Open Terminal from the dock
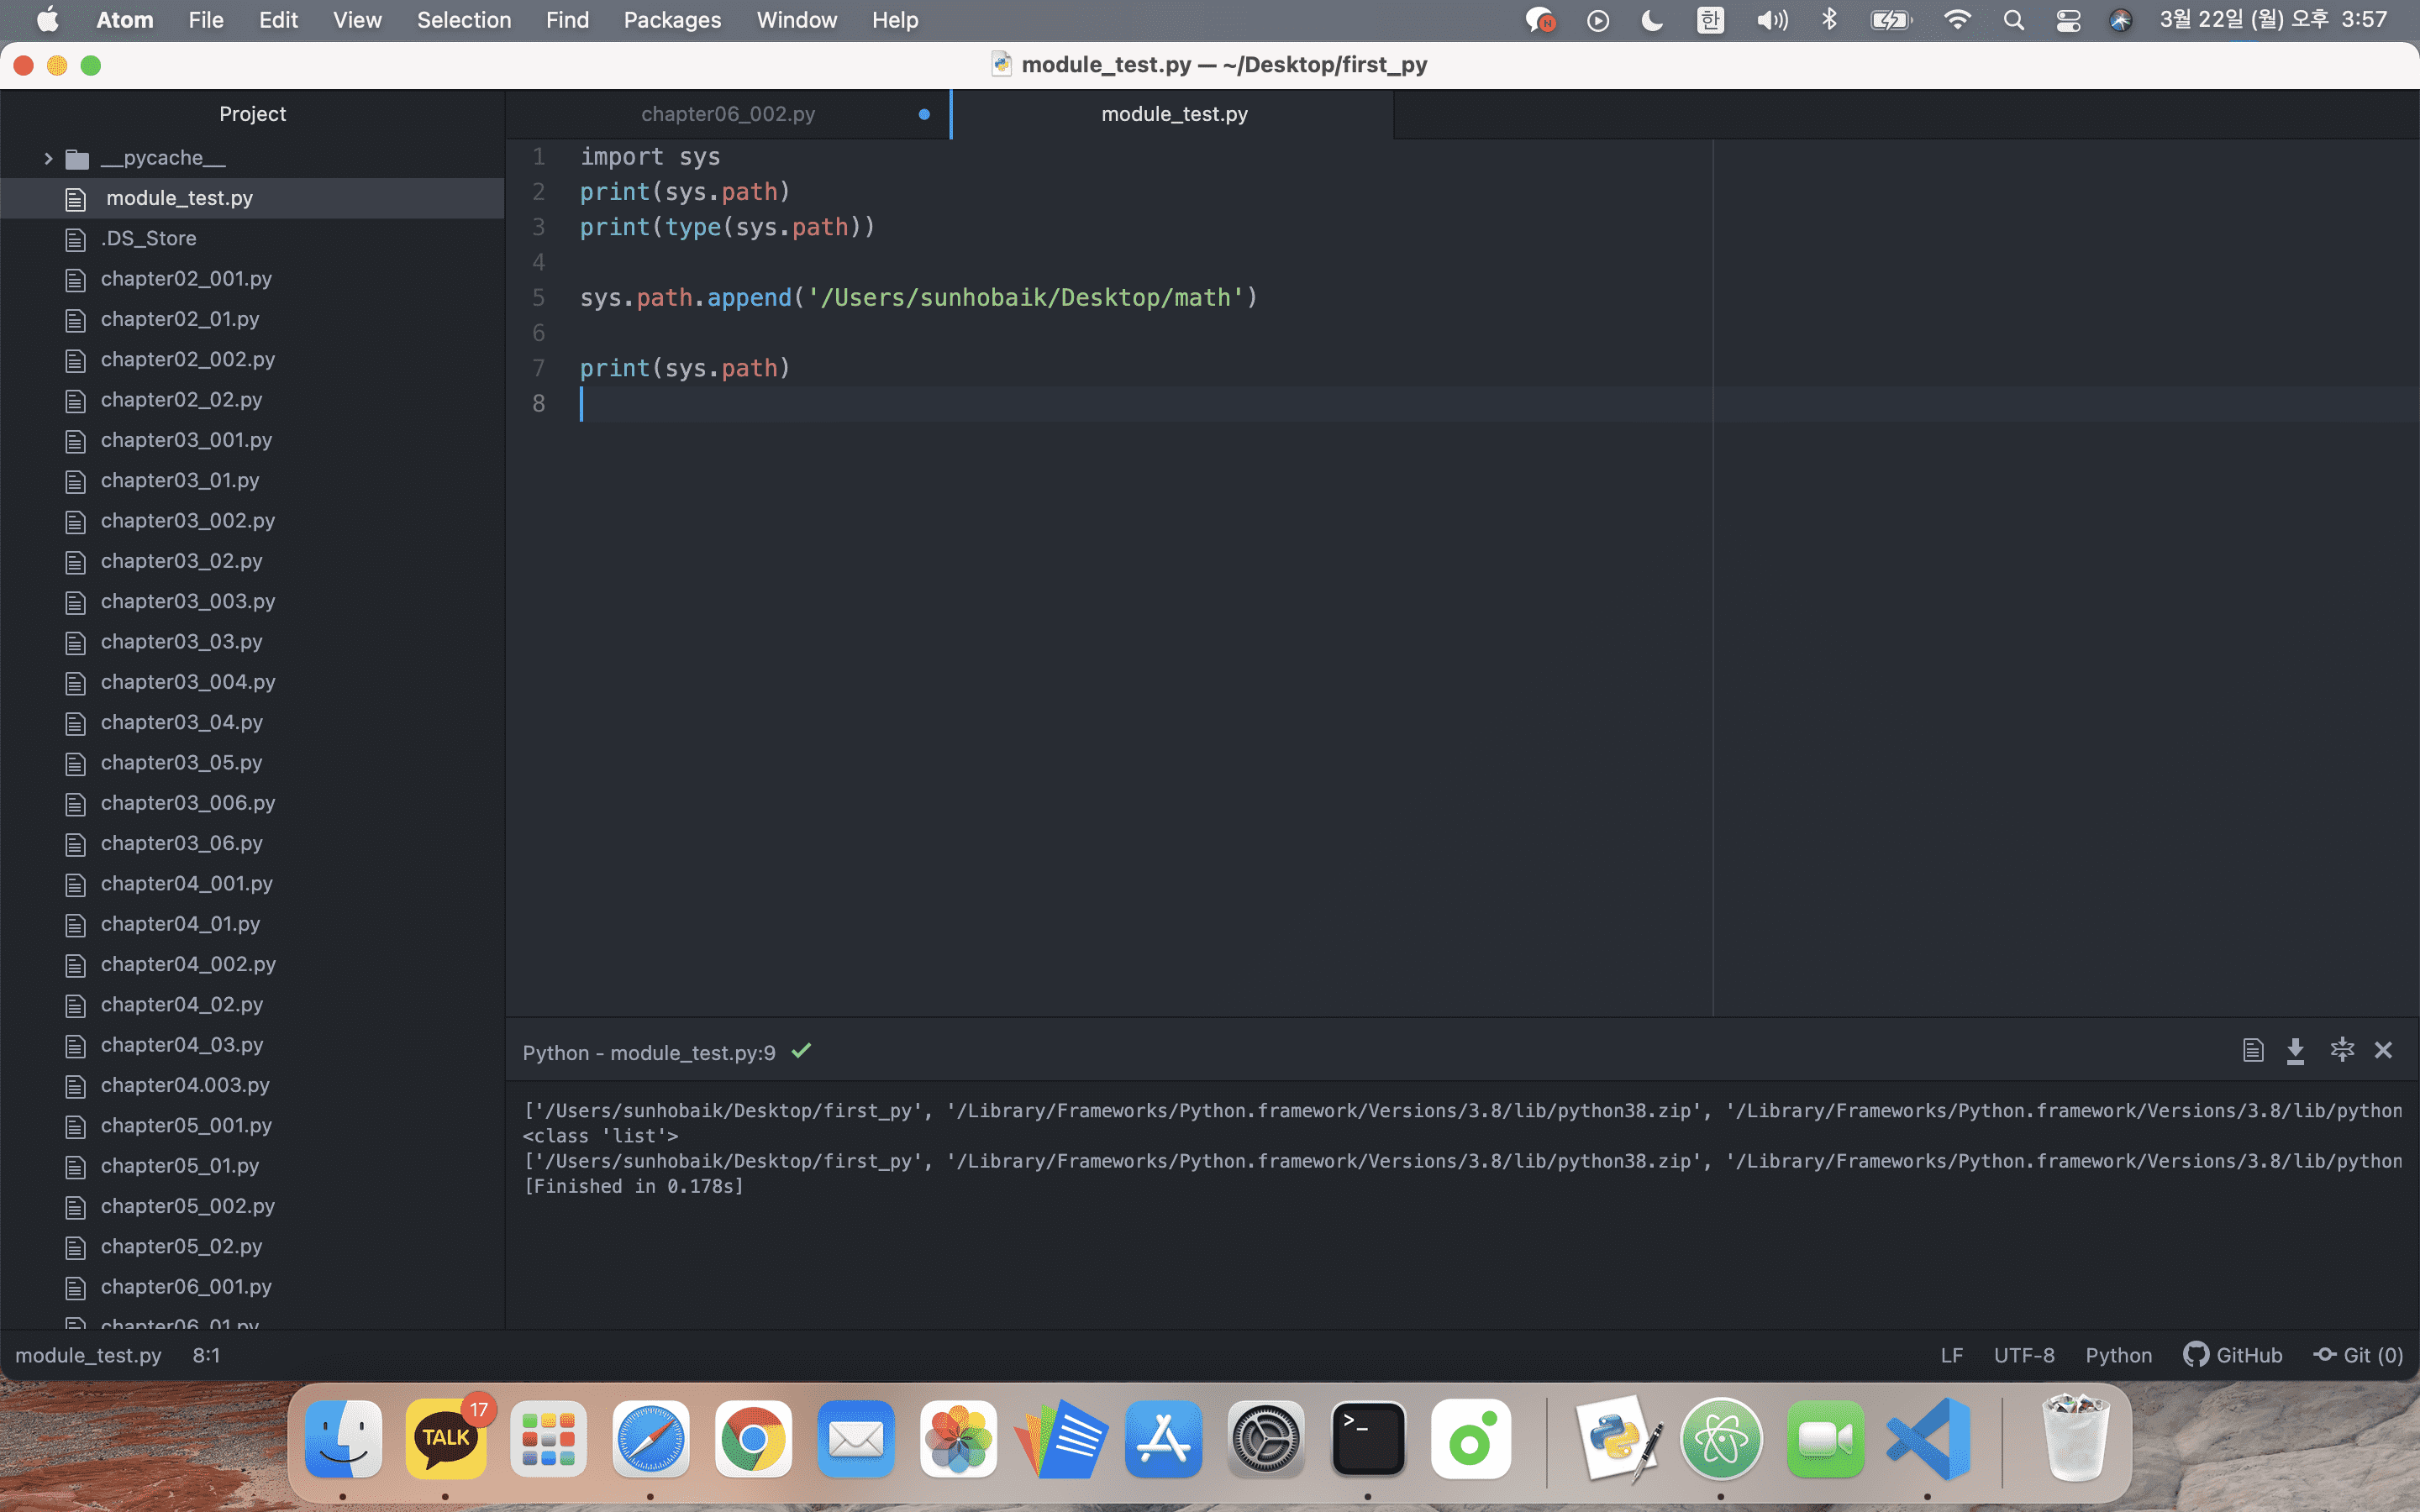The width and height of the screenshot is (2420, 1512). [x=1367, y=1439]
